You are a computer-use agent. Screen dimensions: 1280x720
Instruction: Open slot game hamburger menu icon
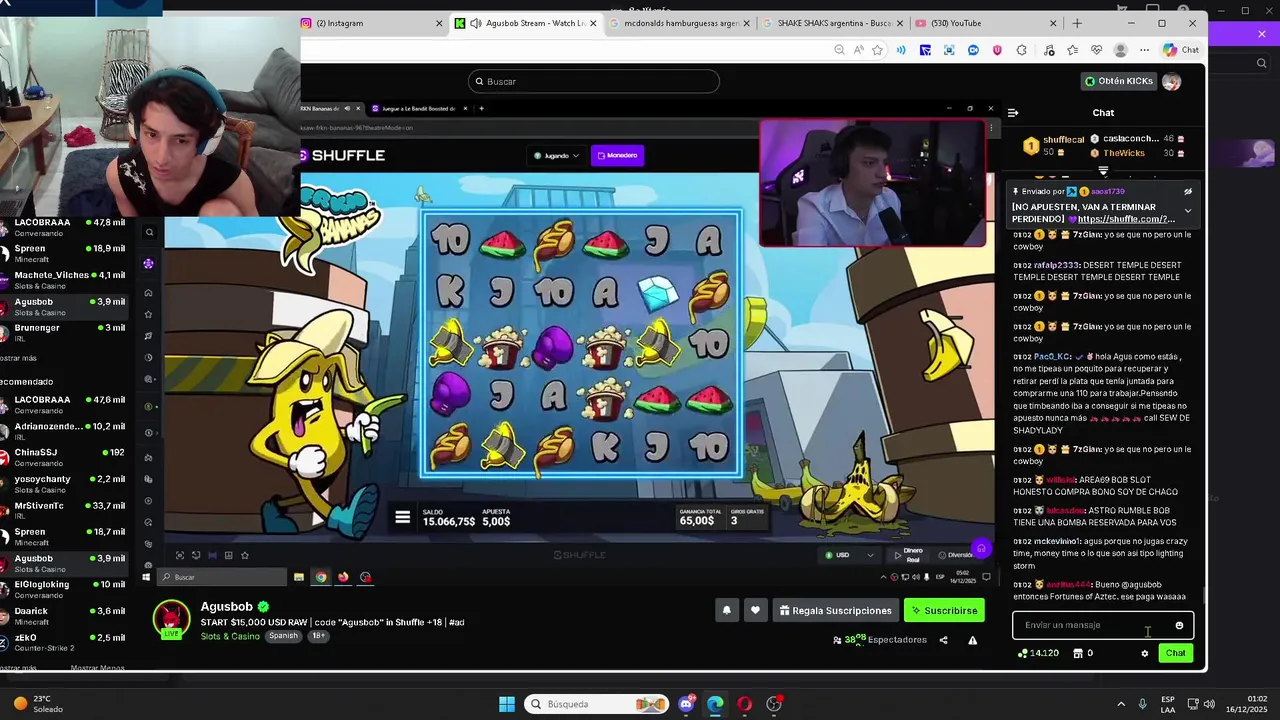(402, 517)
